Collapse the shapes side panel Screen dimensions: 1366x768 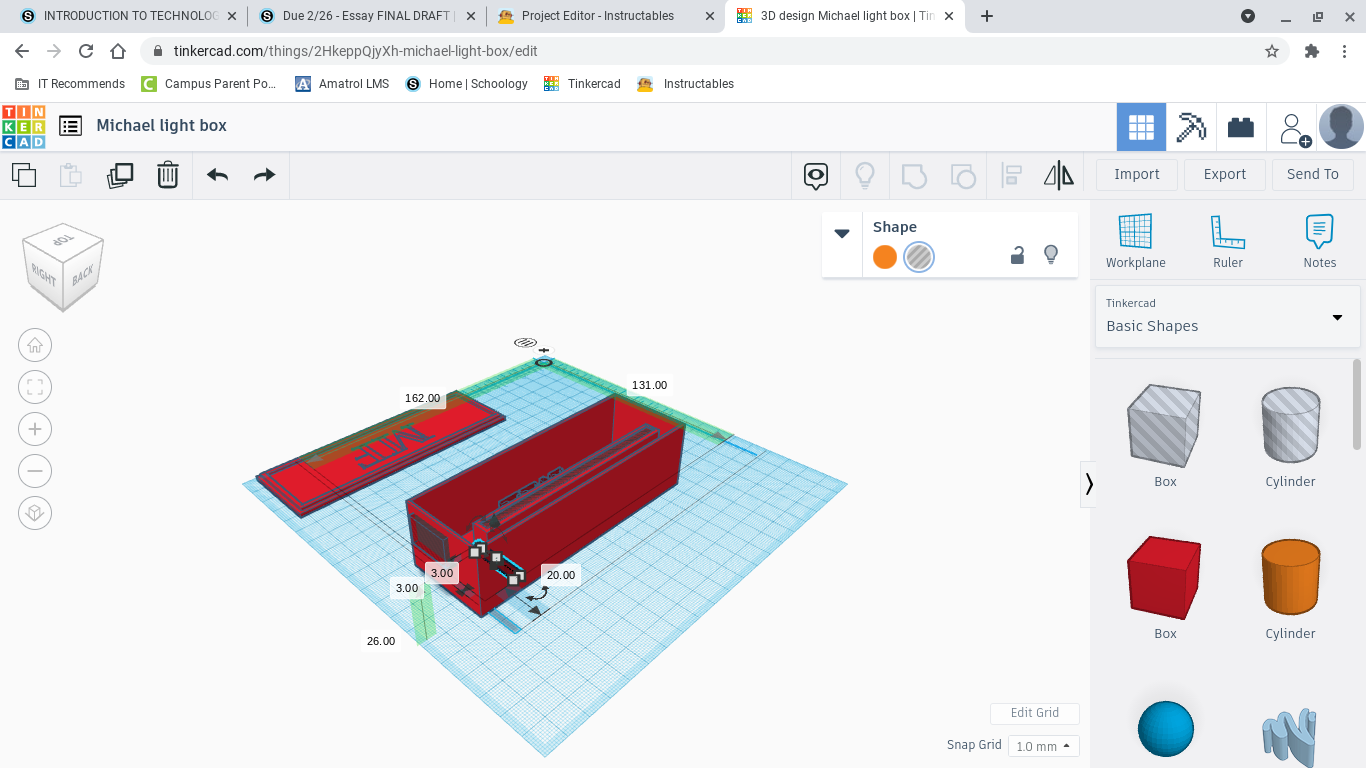point(1089,484)
